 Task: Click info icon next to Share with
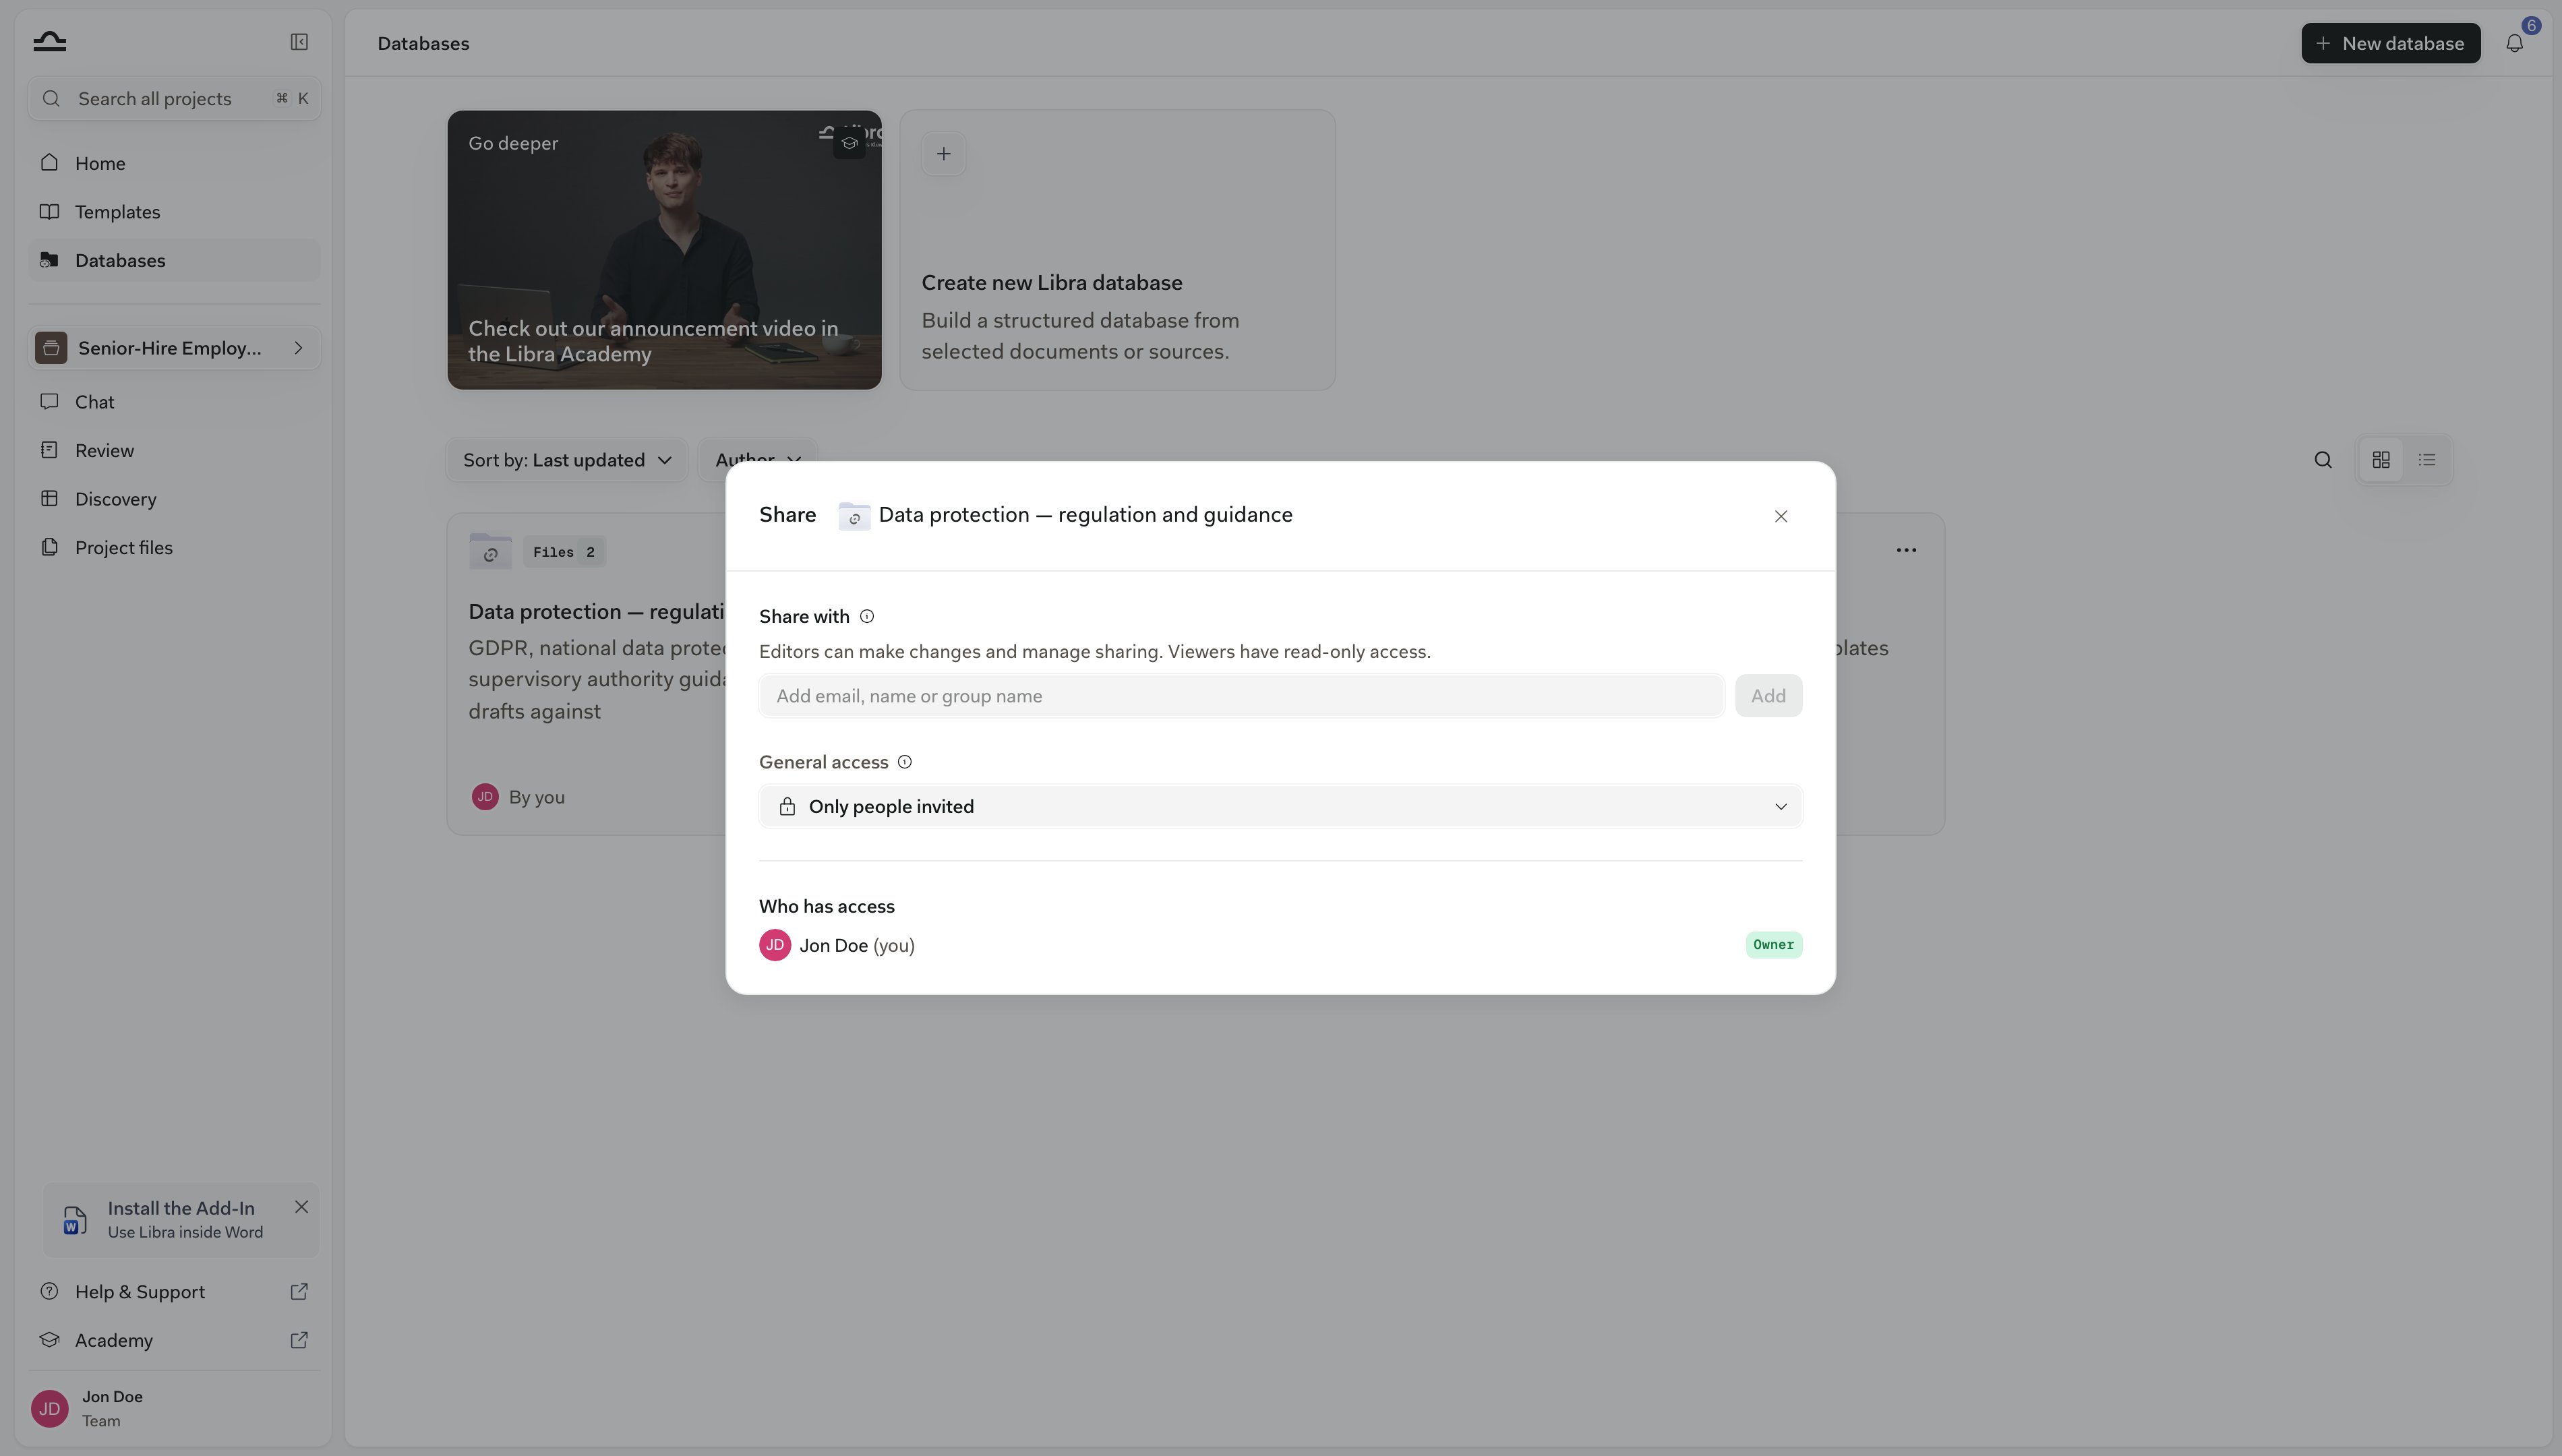pos(867,616)
